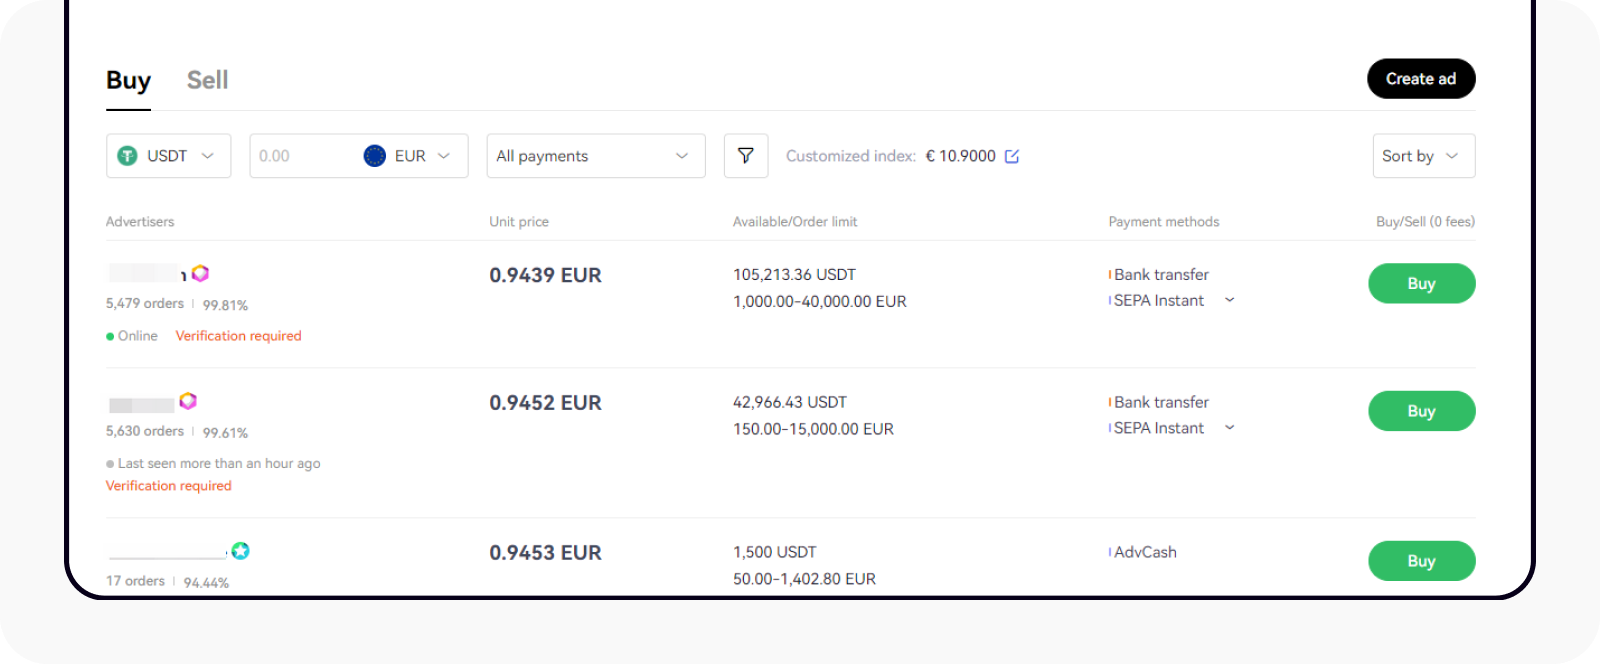Click the star badge next to third advertiser

click(x=241, y=551)
